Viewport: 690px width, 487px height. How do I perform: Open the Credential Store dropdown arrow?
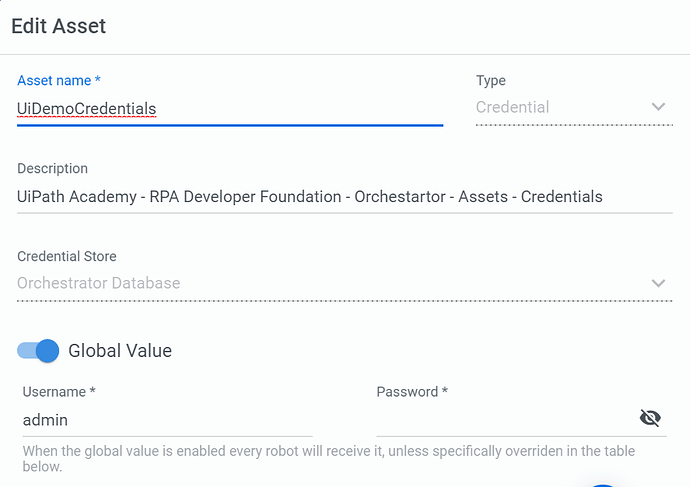click(658, 283)
